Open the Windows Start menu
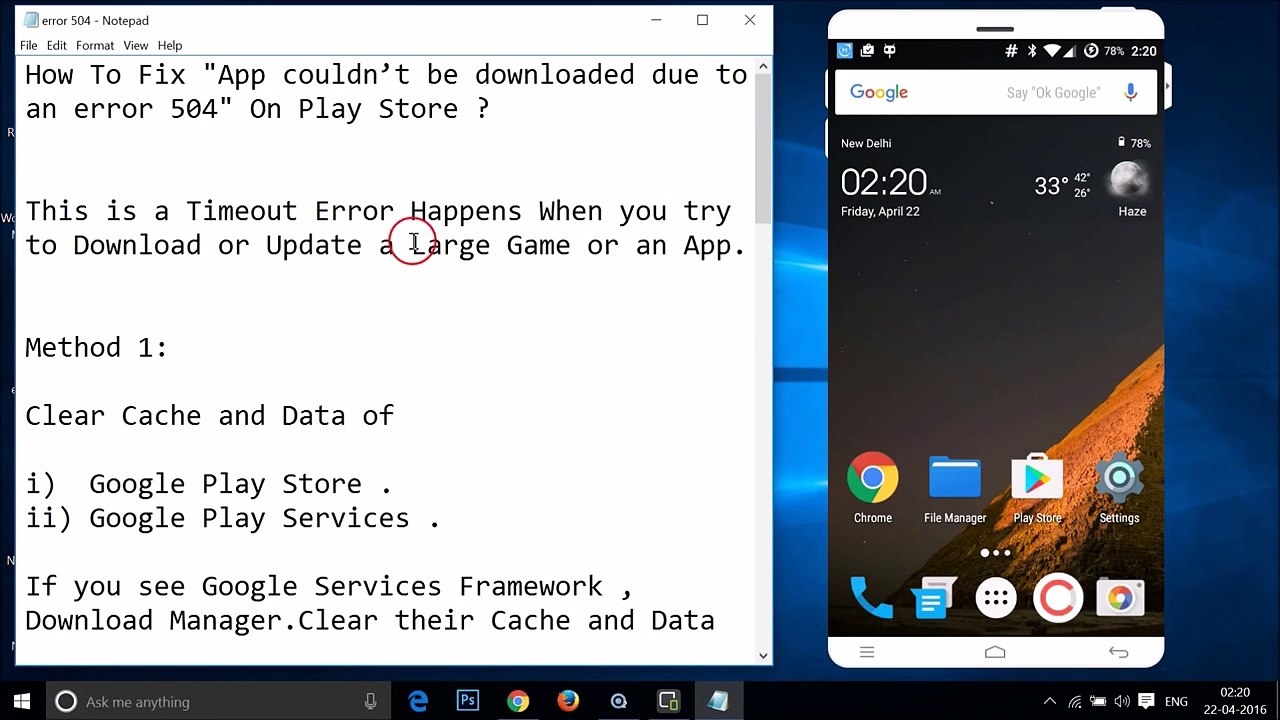This screenshot has width=1280, height=720. coord(22,701)
